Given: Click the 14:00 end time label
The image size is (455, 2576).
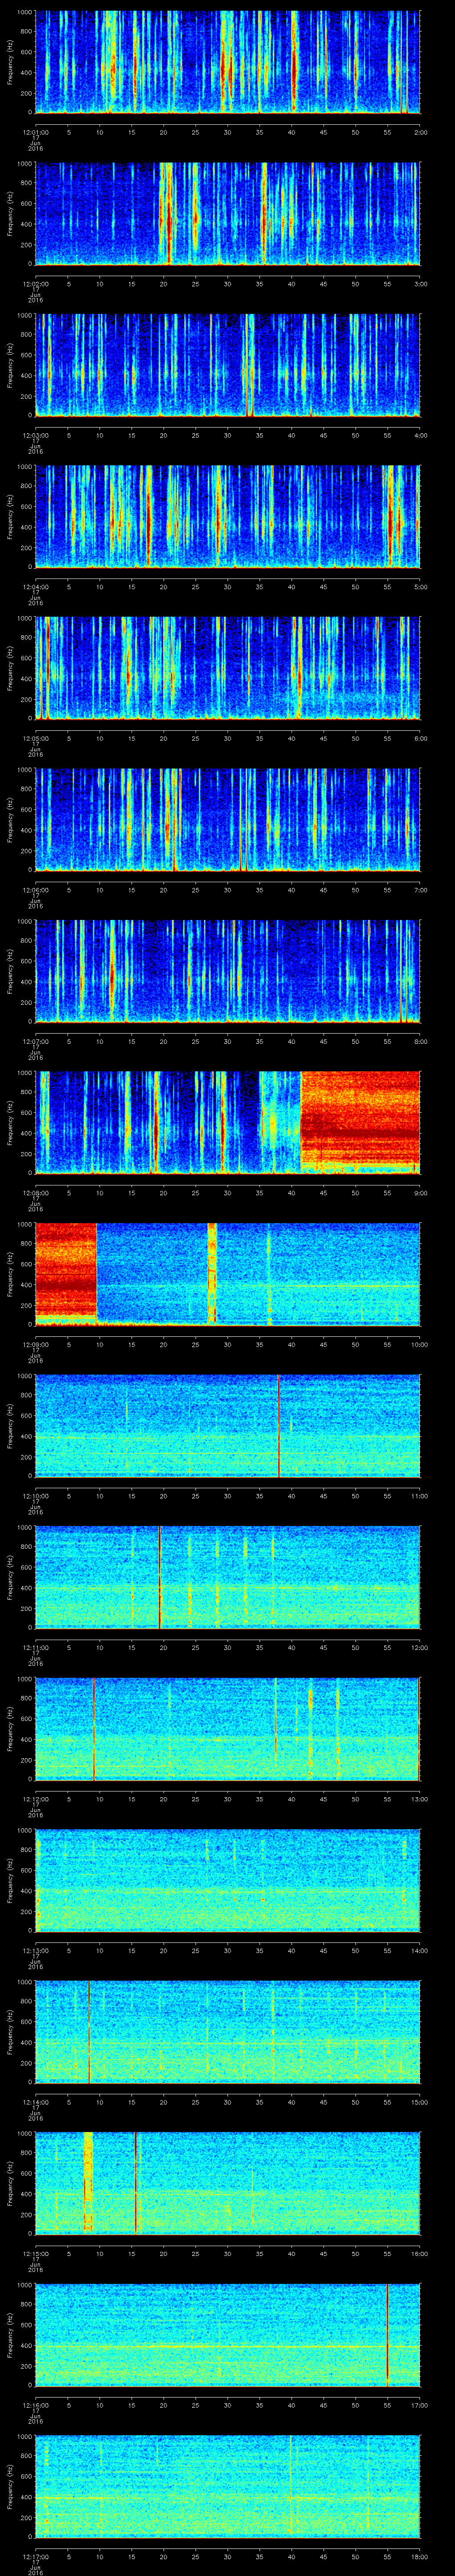Looking at the screenshot, I should pyautogui.click(x=420, y=1949).
